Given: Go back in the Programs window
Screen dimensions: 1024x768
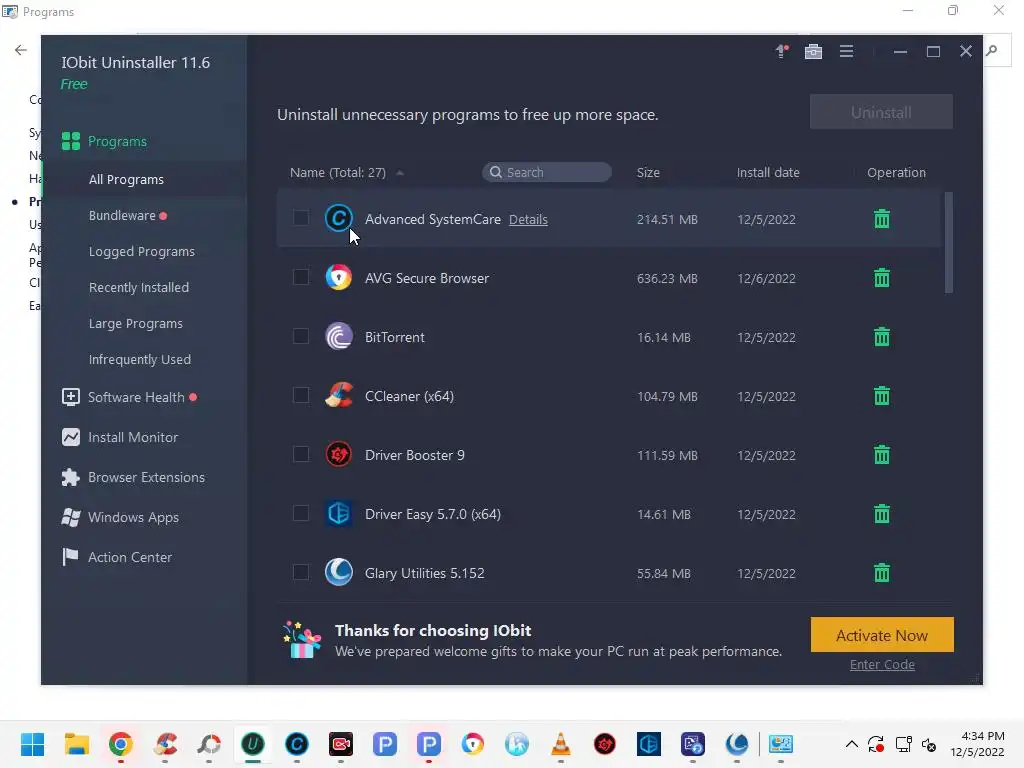Looking at the screenshot, I should coord(21,50).
